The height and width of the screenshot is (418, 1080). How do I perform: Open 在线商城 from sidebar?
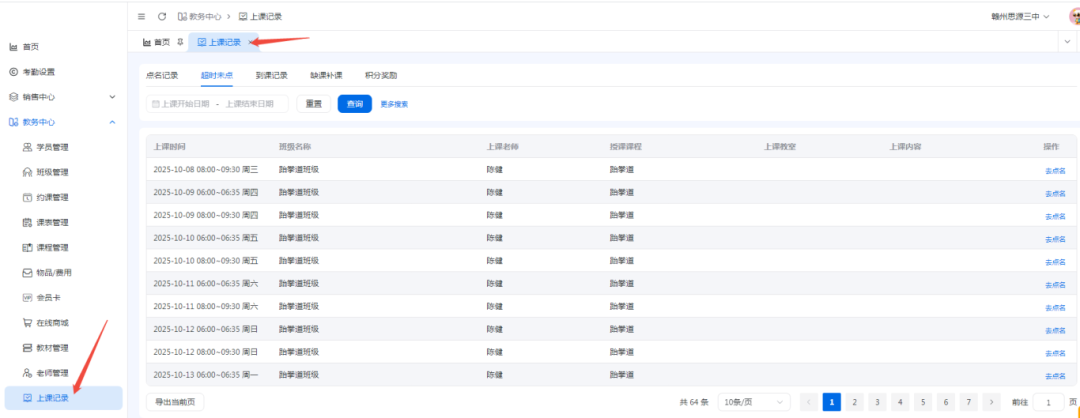(x=52, y=323)
